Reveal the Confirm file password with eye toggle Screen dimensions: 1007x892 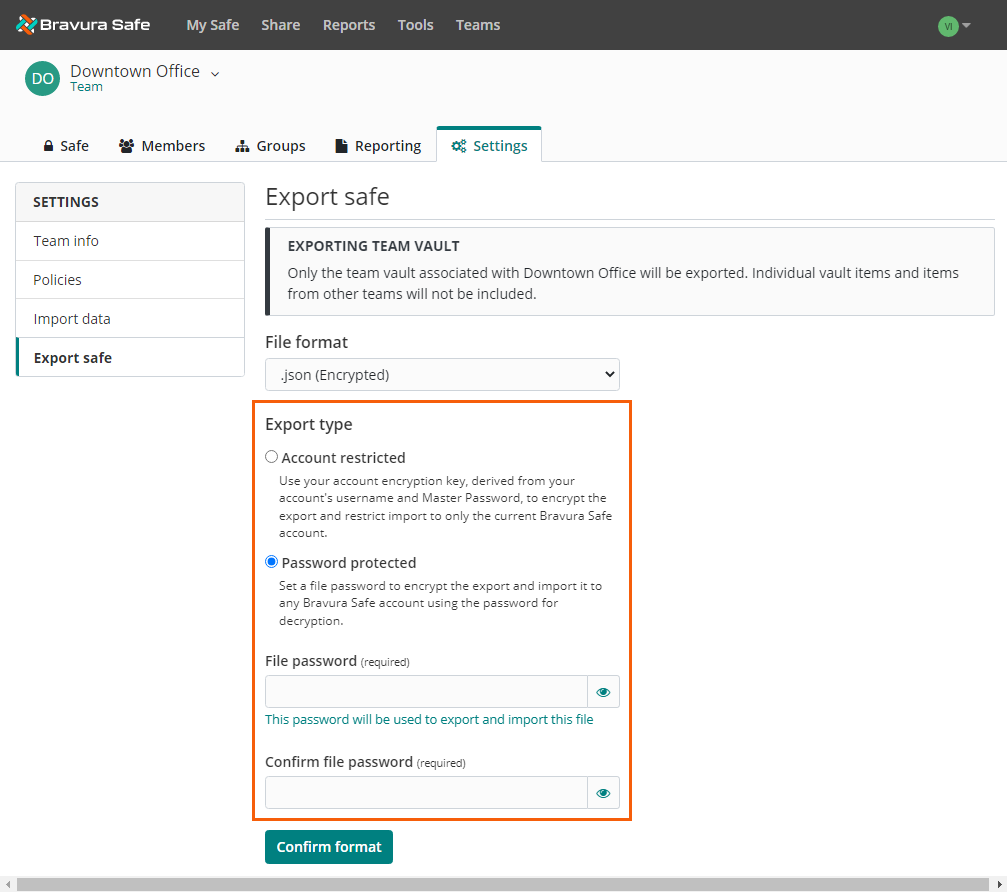[603, 792]
